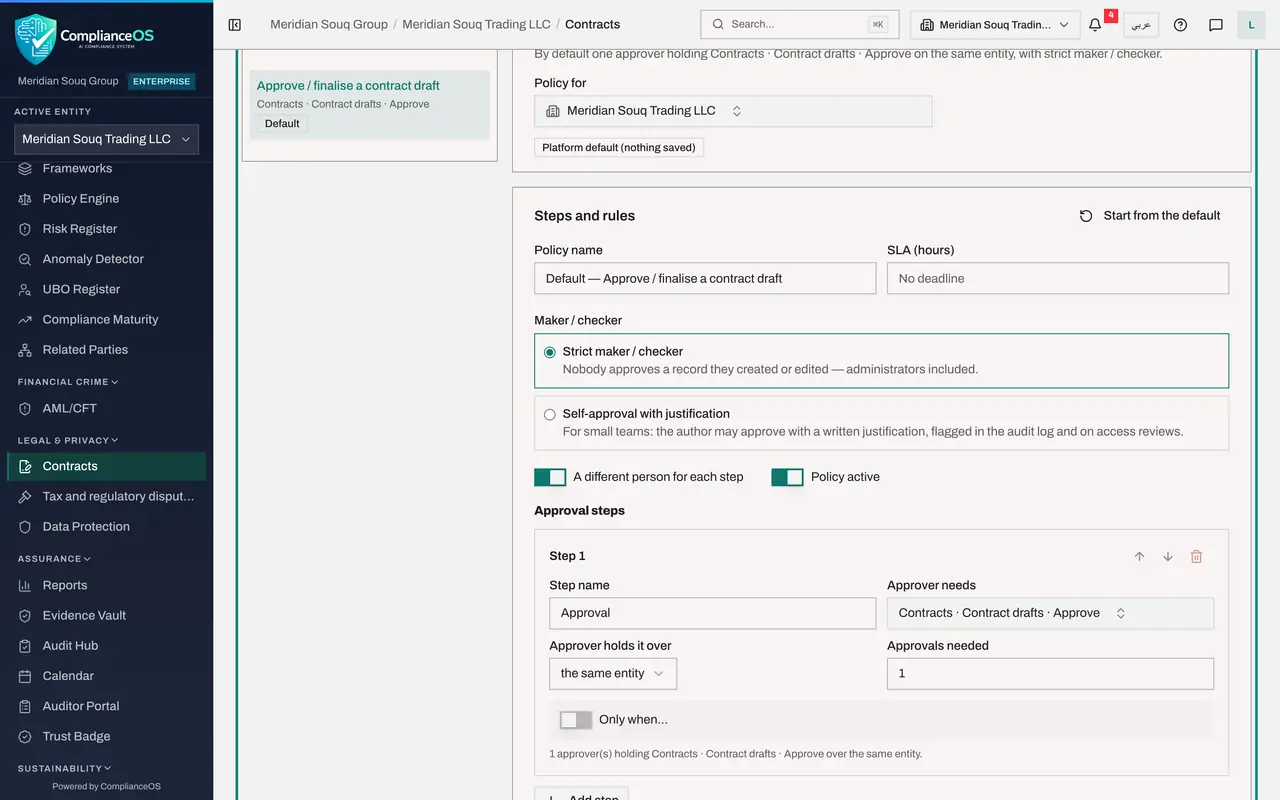
Task: Select 'Approve / finalise a contract draft' policy
Action: click(370, 104)
